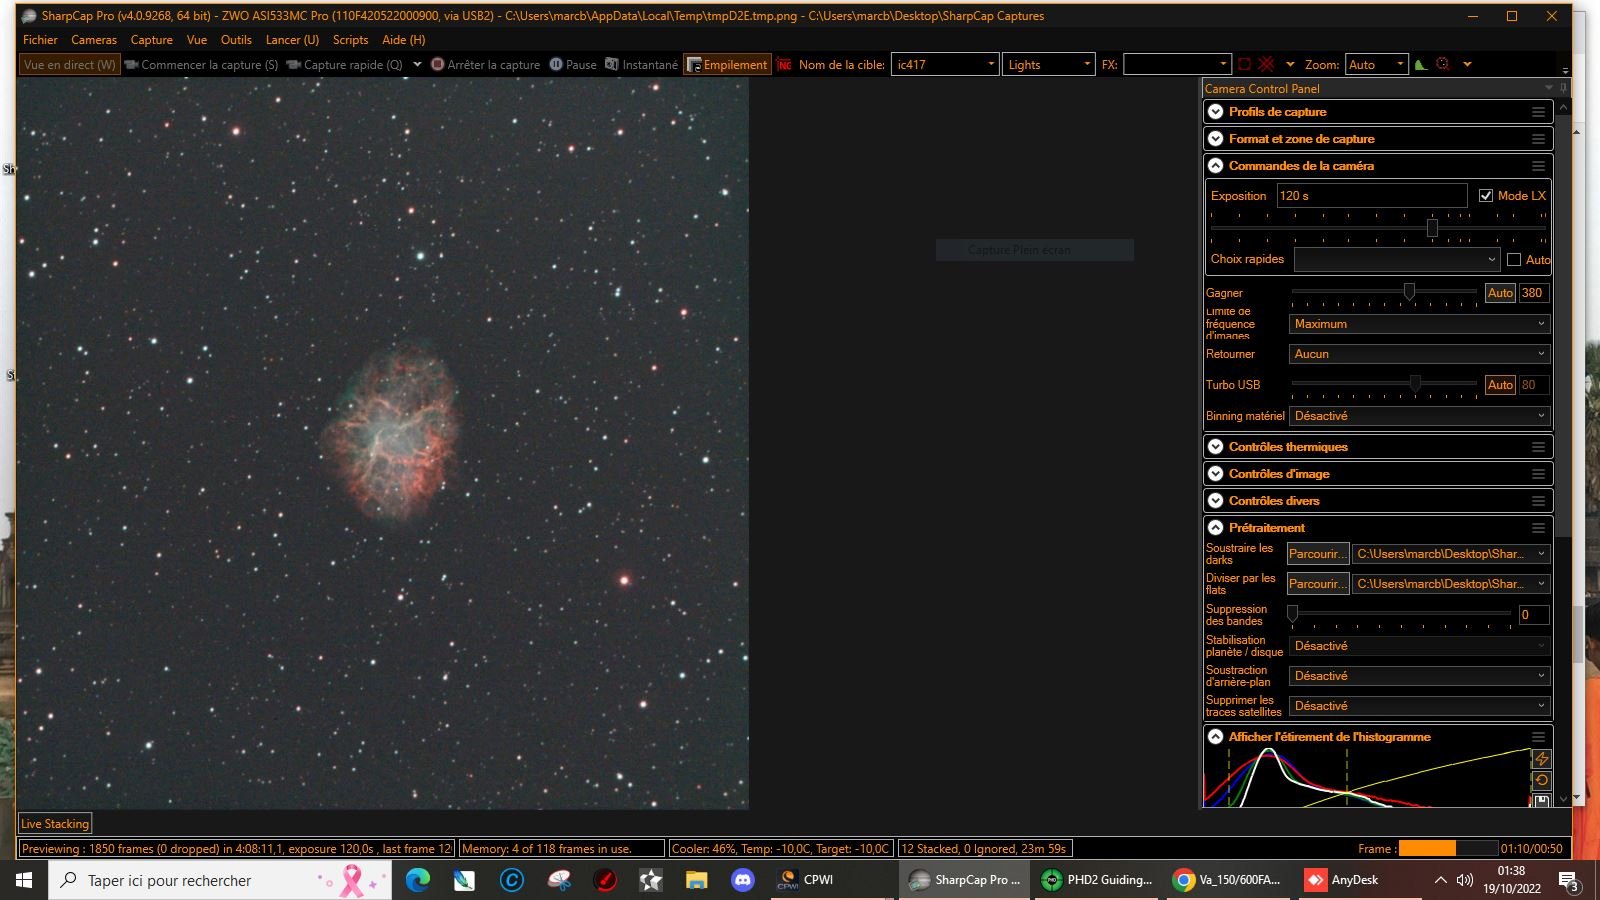Click Parcourir button for Soustraire les darks
1600x900 pixels.
pos(1317,554)
